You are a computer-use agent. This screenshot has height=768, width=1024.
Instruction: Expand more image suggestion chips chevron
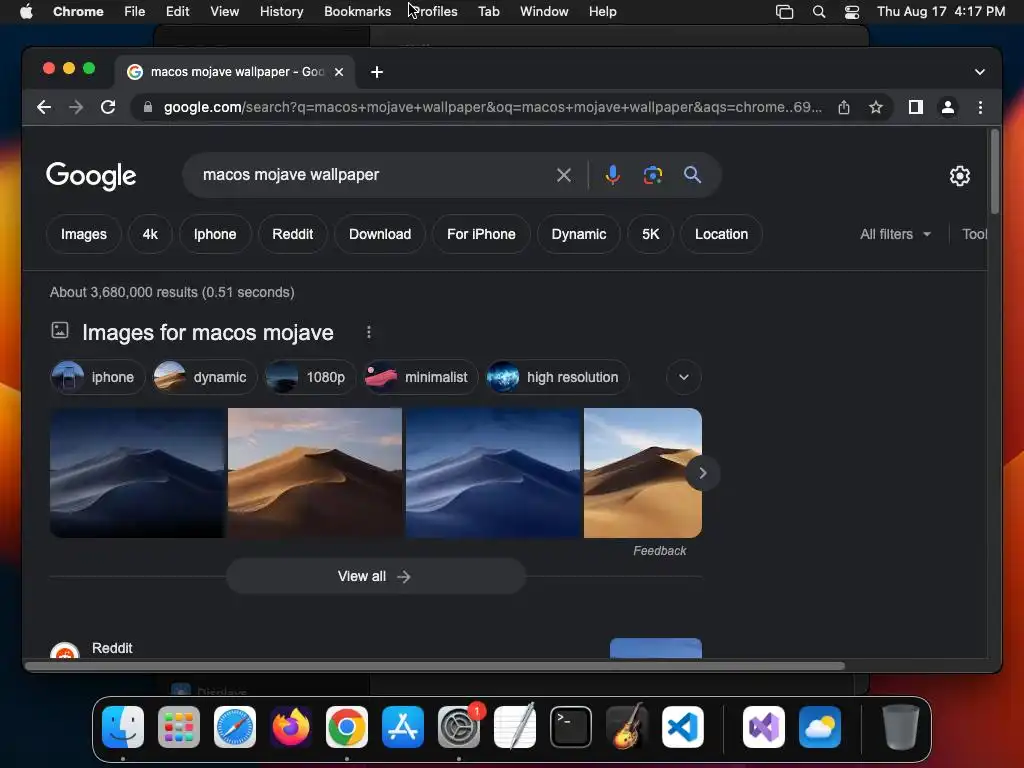click(x=684, y=377)
